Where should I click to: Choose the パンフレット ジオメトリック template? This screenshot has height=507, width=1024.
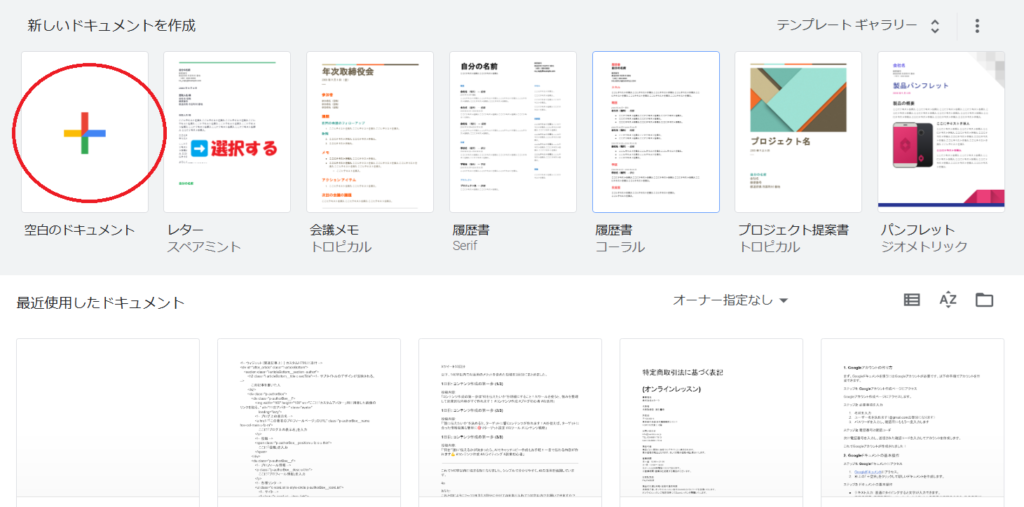coord(941,132)
